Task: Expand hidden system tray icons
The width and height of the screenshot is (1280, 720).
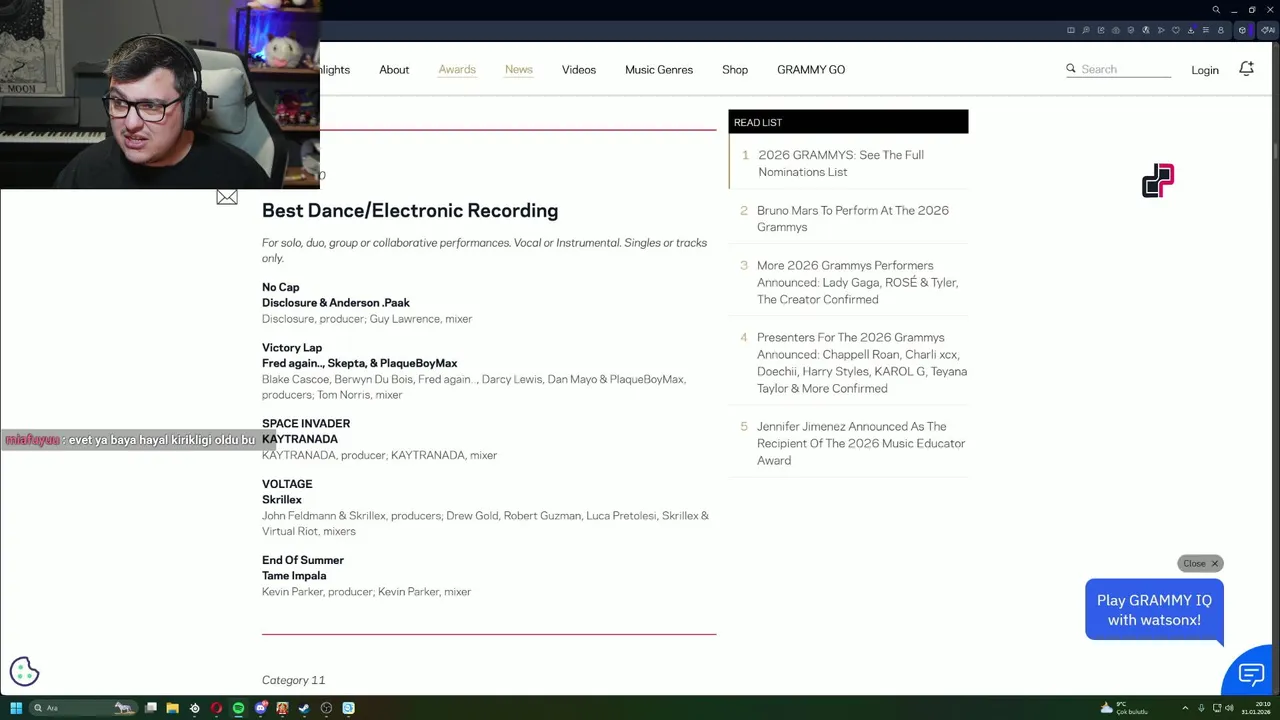Action: pos(1185,708)
